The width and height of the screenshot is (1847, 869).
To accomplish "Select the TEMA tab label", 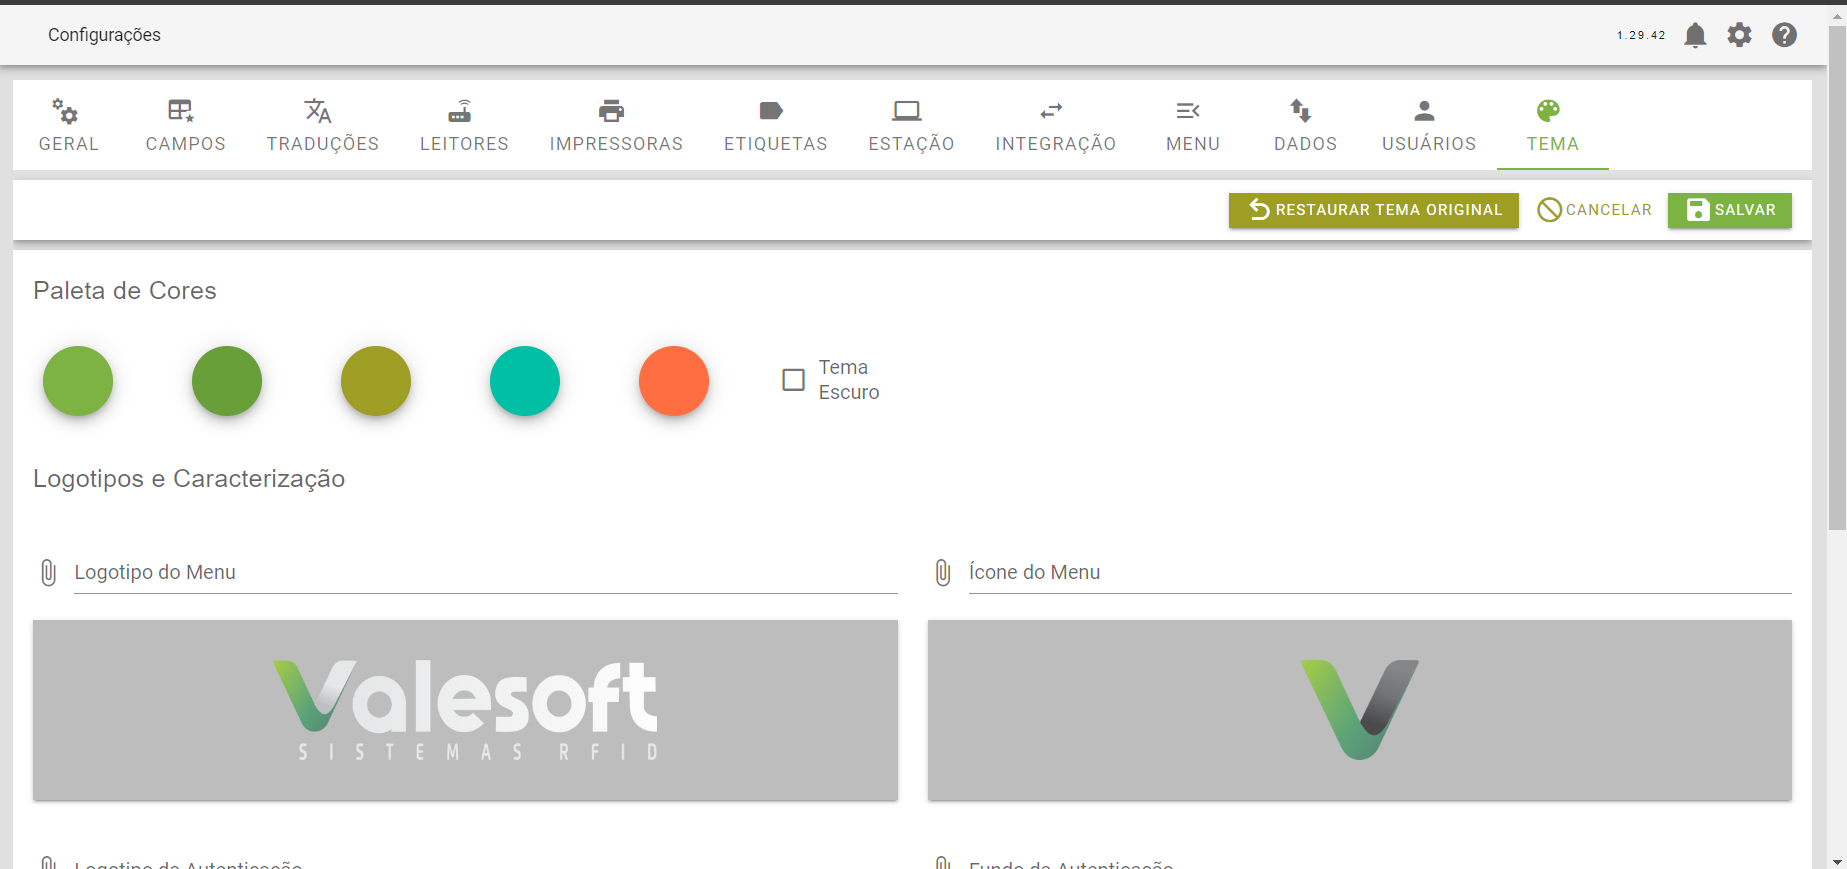I will click(1553, 144).
